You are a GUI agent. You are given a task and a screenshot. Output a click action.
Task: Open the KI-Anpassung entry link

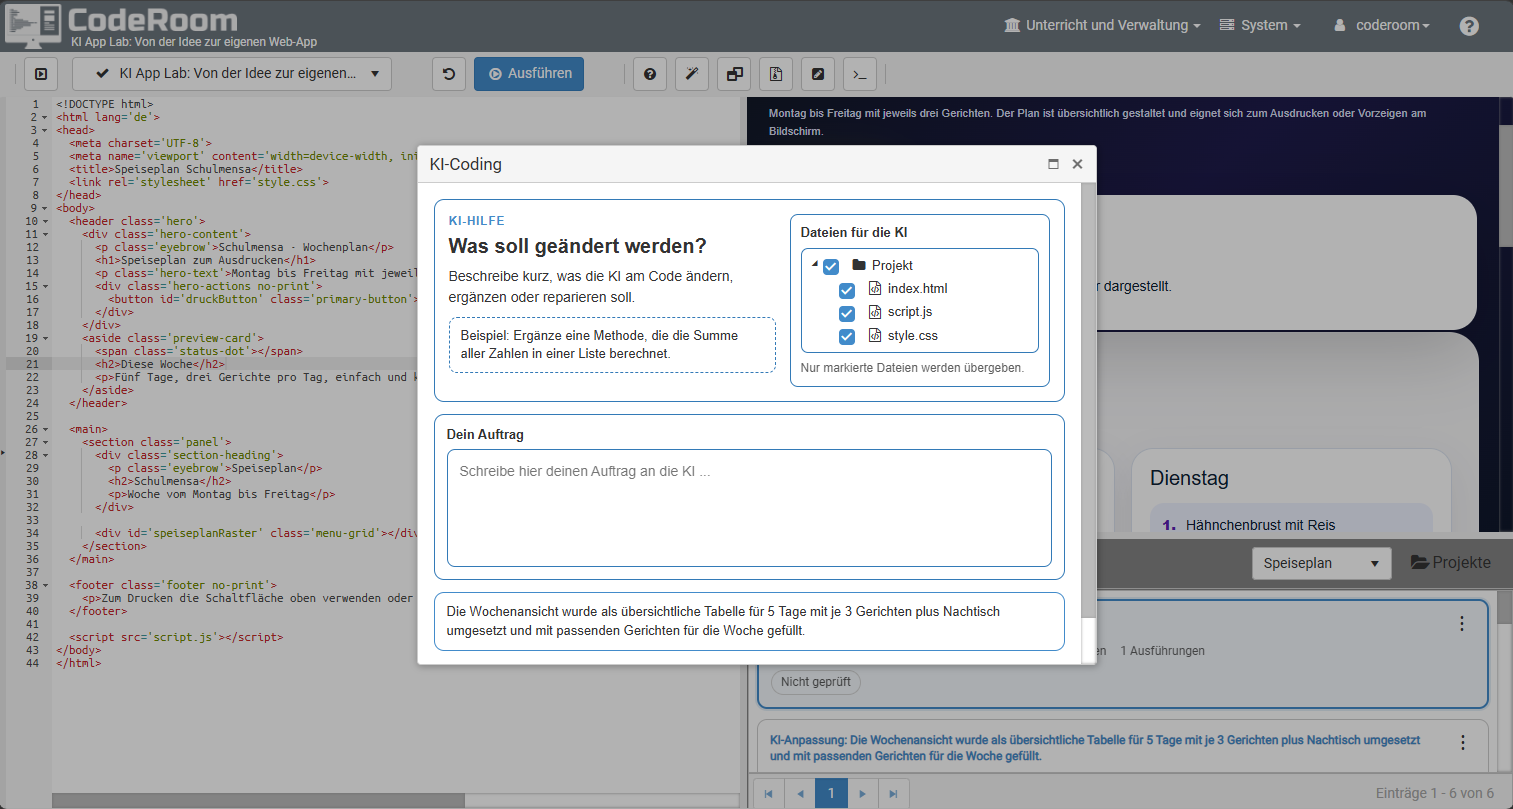tap(1095, 748)
